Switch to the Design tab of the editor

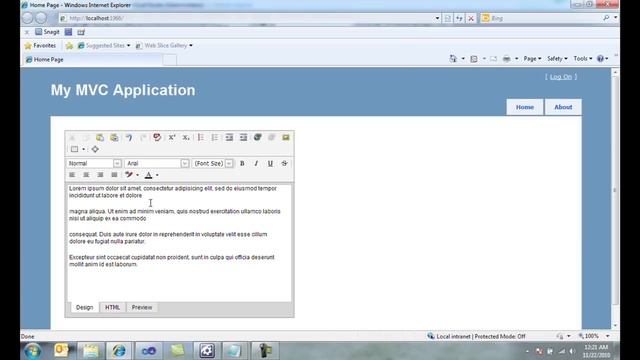pyautogui.click(x=84, y=307)
